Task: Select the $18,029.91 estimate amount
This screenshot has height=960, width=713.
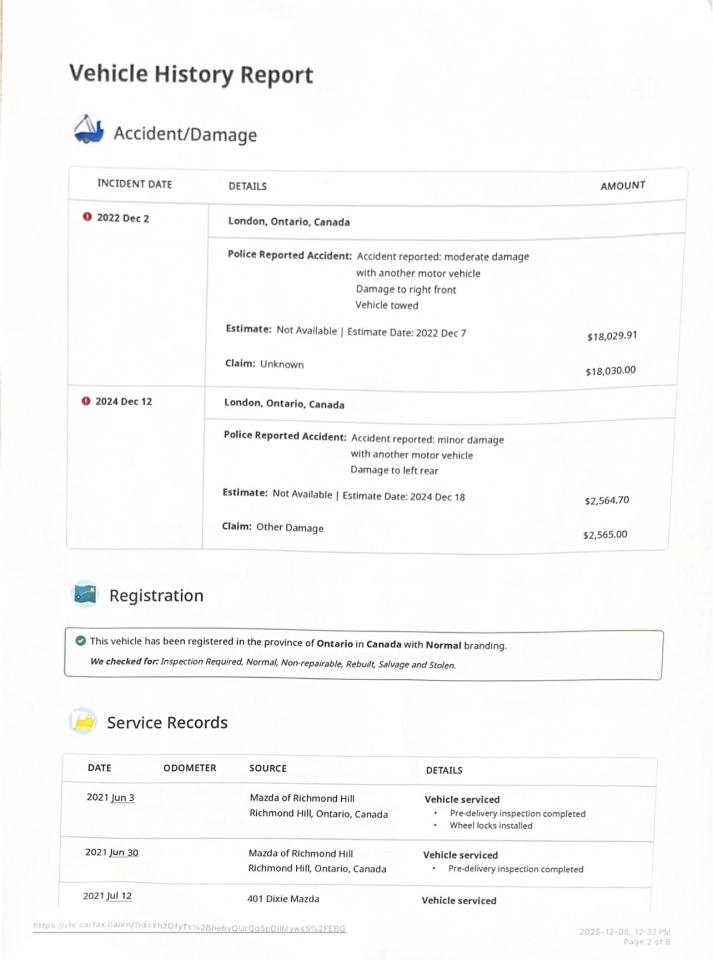Action: (612, 336)
